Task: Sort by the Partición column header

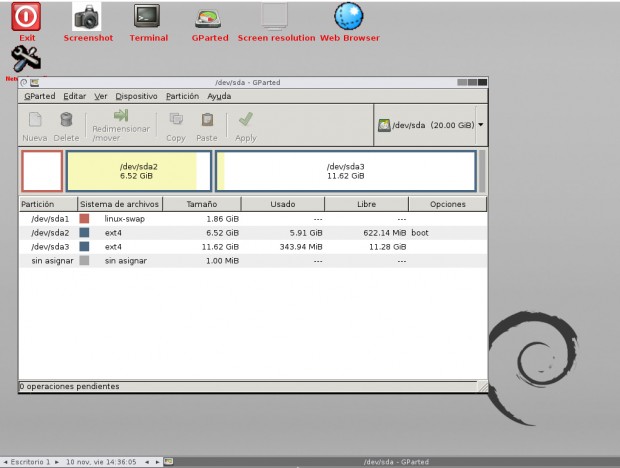Action: tap(48, 204)
